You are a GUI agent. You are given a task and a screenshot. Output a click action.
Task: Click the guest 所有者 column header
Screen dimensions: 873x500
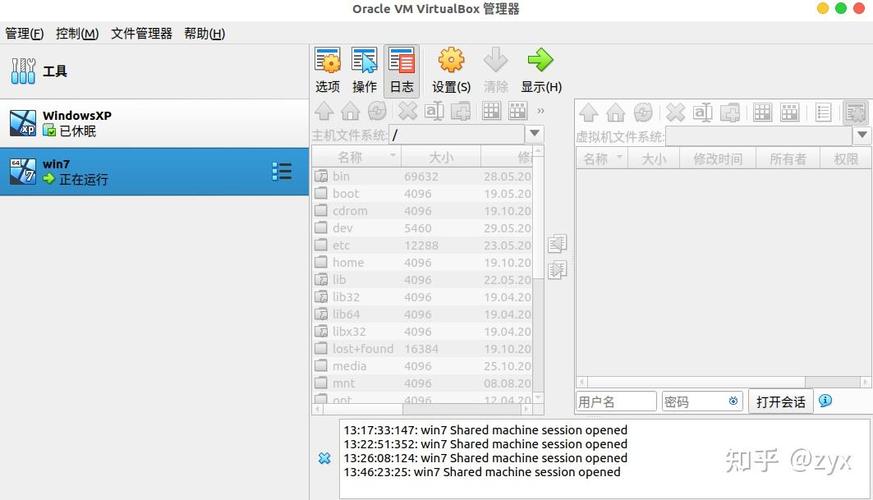point(788,159)
